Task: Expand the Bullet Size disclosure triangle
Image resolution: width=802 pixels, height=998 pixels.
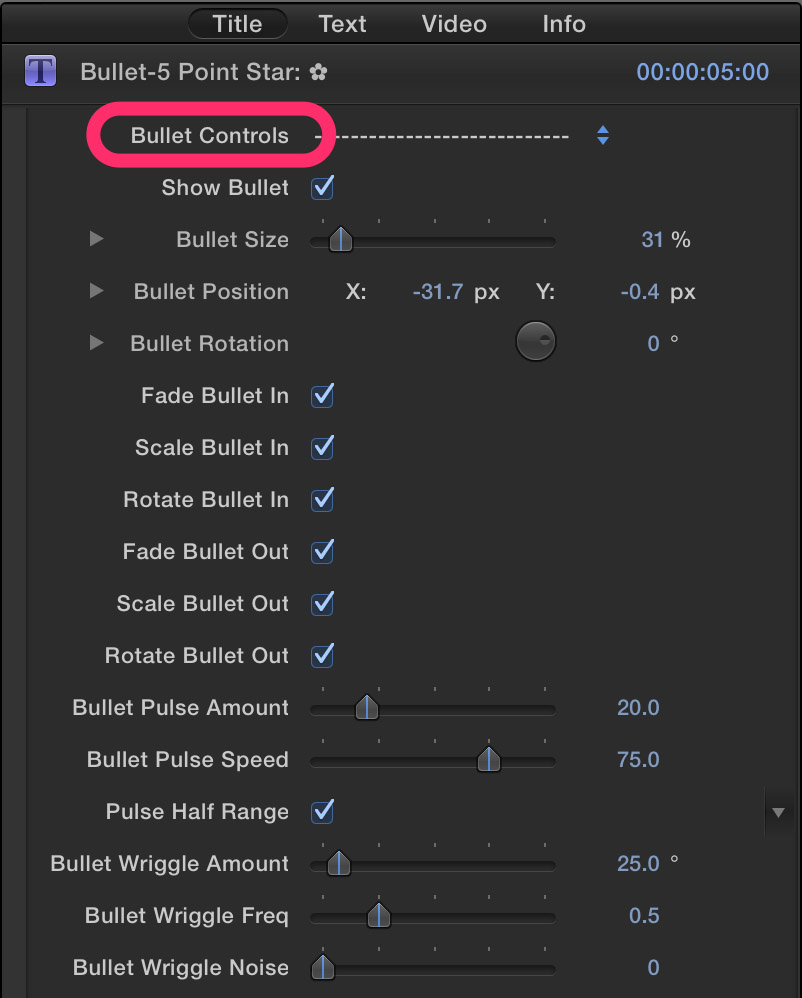Action: [96, 239]
